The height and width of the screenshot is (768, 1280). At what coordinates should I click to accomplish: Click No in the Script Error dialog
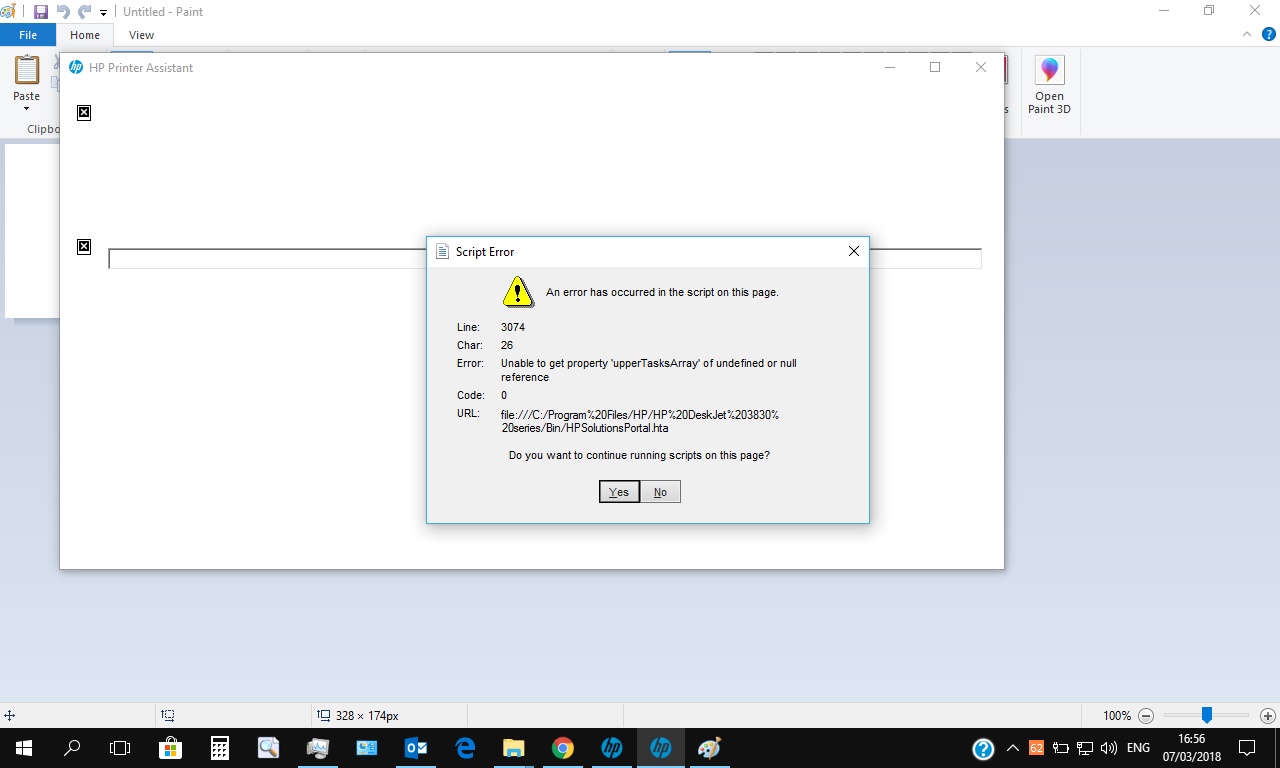click(660, 492)
